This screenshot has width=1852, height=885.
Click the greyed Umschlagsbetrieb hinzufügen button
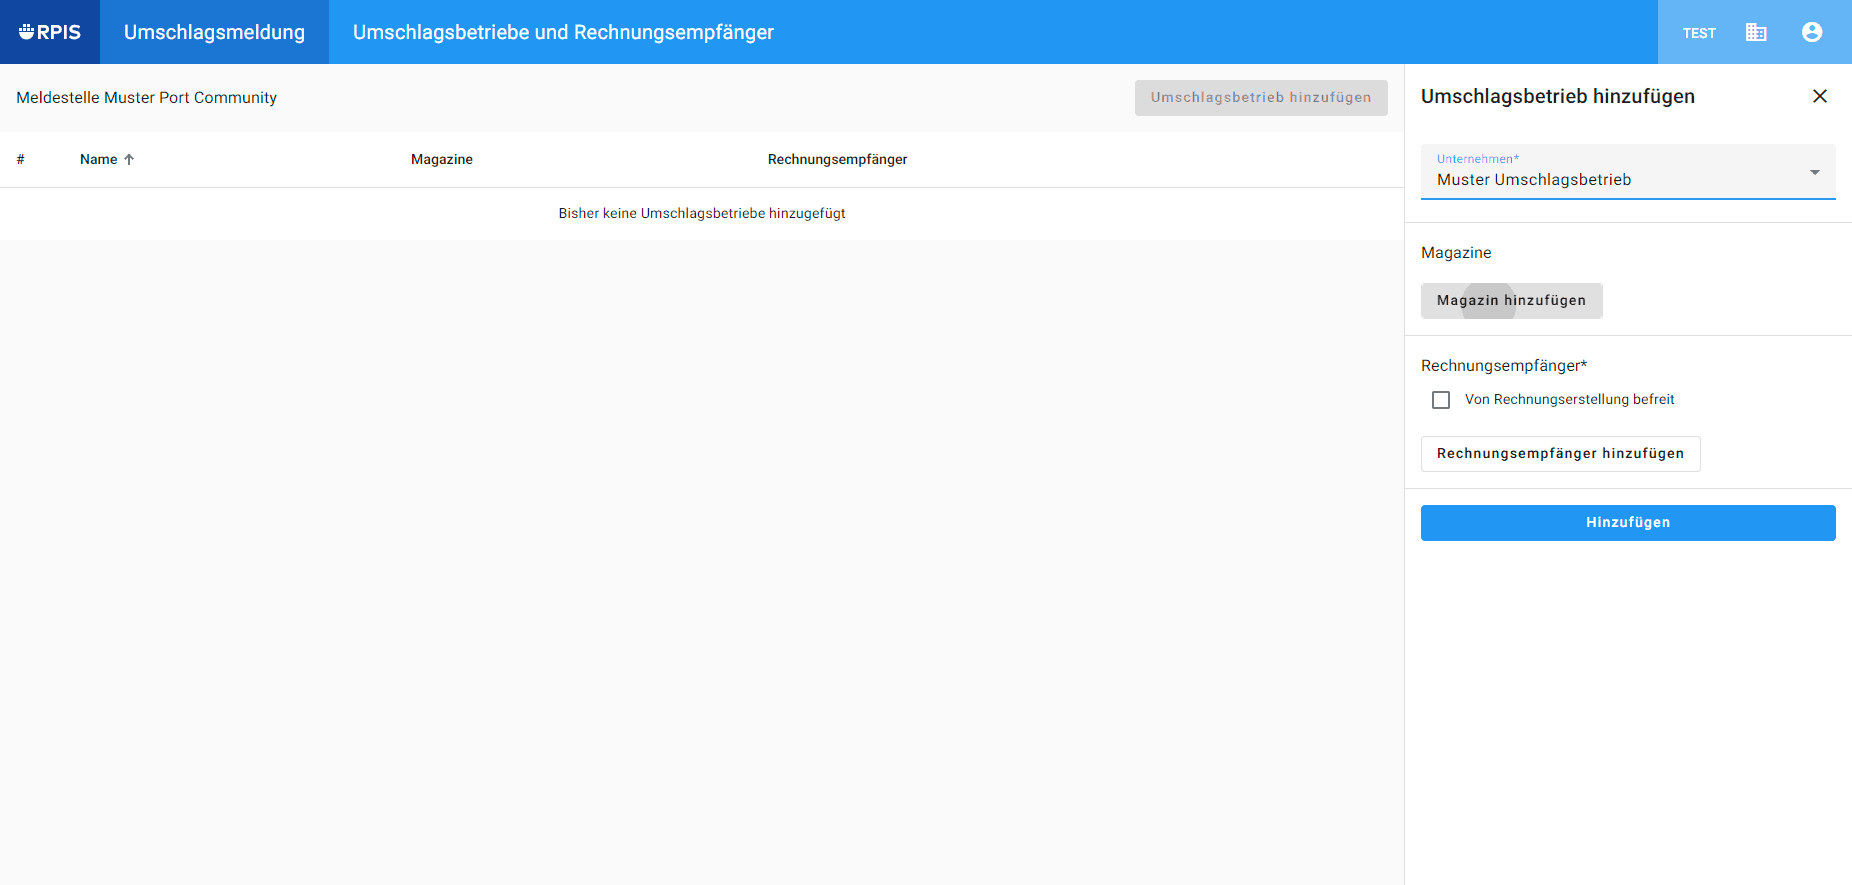point(1261,98)
